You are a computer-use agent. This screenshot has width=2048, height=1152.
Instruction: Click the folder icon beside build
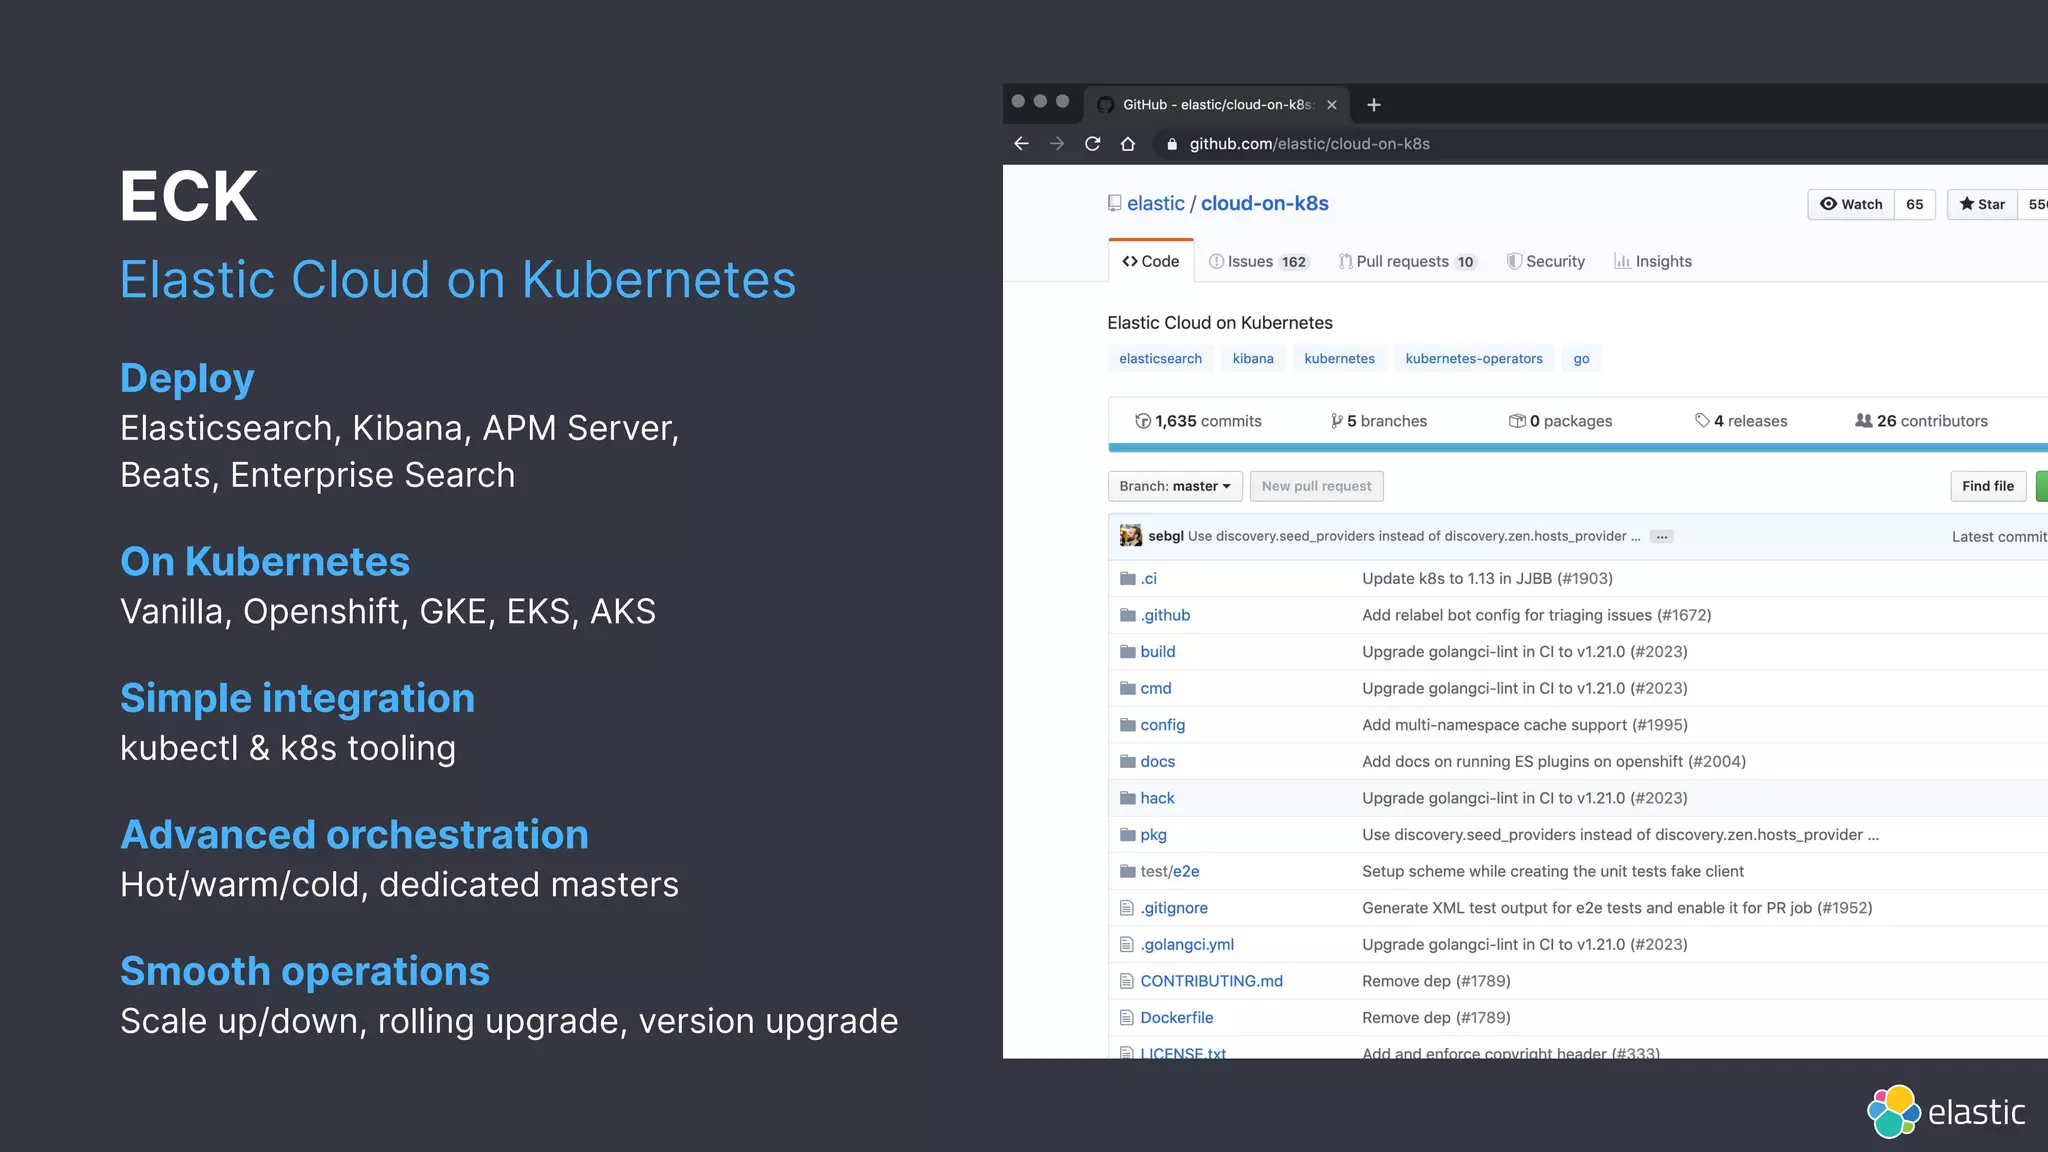[x=1128, y=651]
